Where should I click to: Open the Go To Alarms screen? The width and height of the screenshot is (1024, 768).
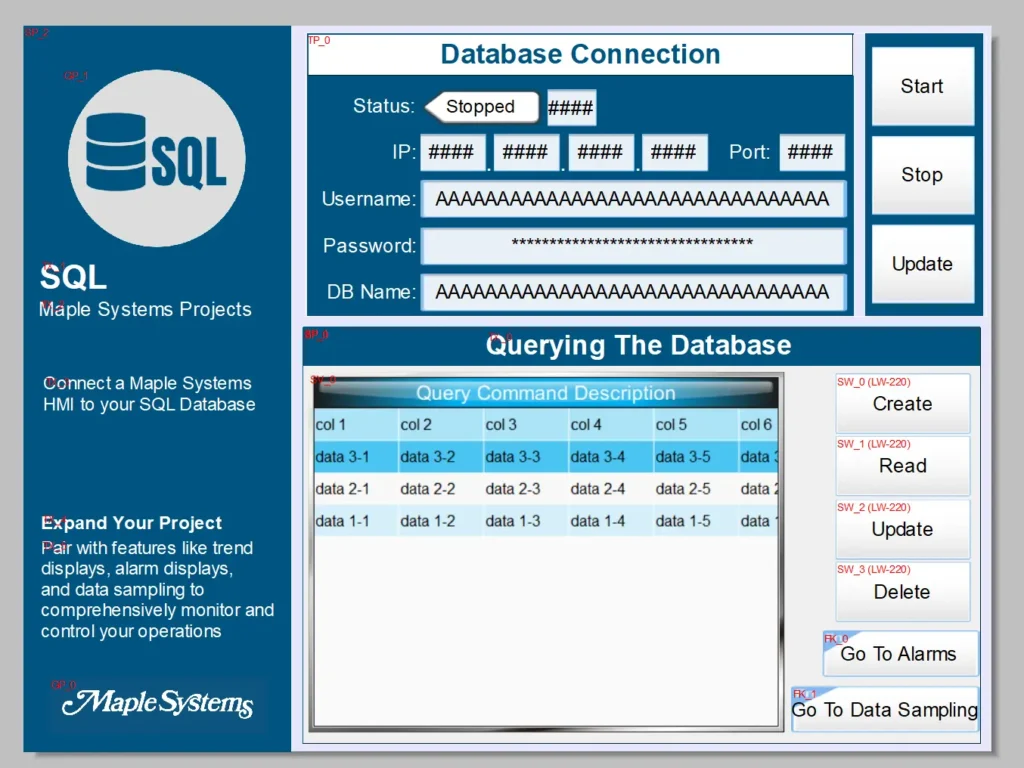899,653
